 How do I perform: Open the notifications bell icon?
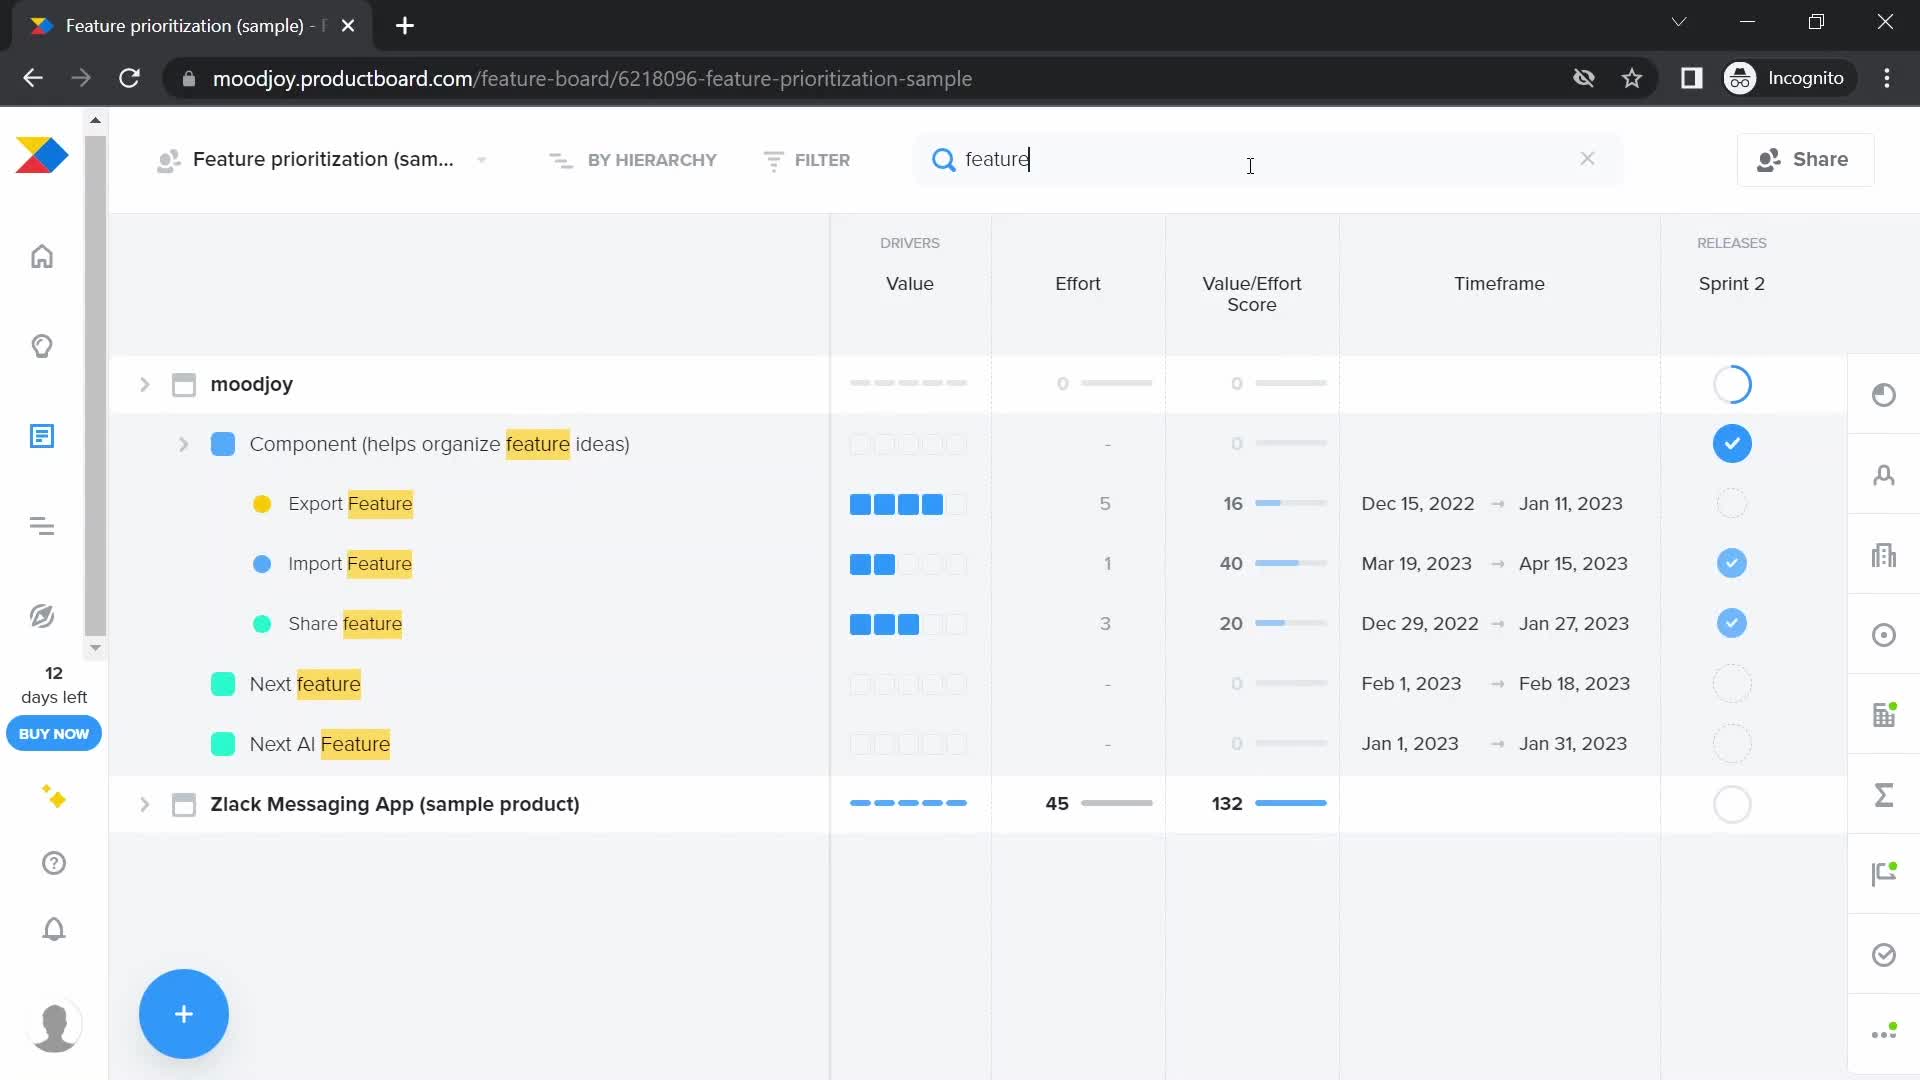[54, 929]
